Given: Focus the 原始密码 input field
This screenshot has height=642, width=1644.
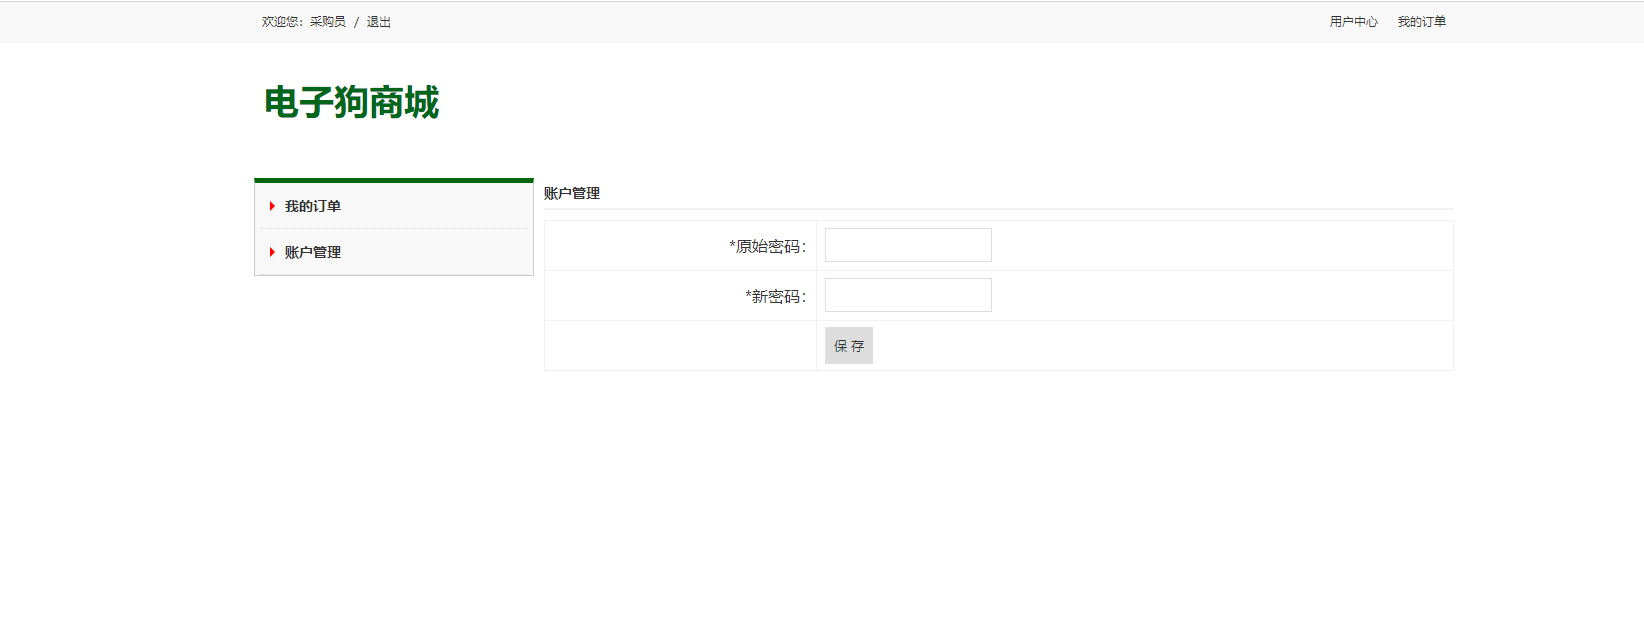Looking at the screenshot, I should [x=908, y=245].
